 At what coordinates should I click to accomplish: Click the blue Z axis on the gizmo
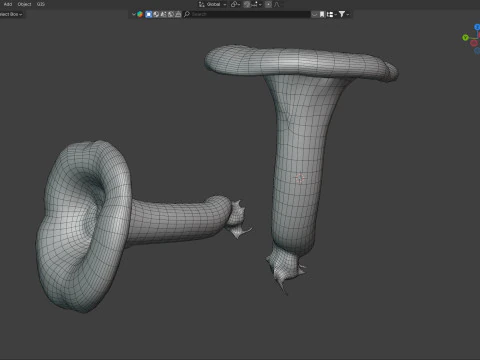[x=477, y=27]
